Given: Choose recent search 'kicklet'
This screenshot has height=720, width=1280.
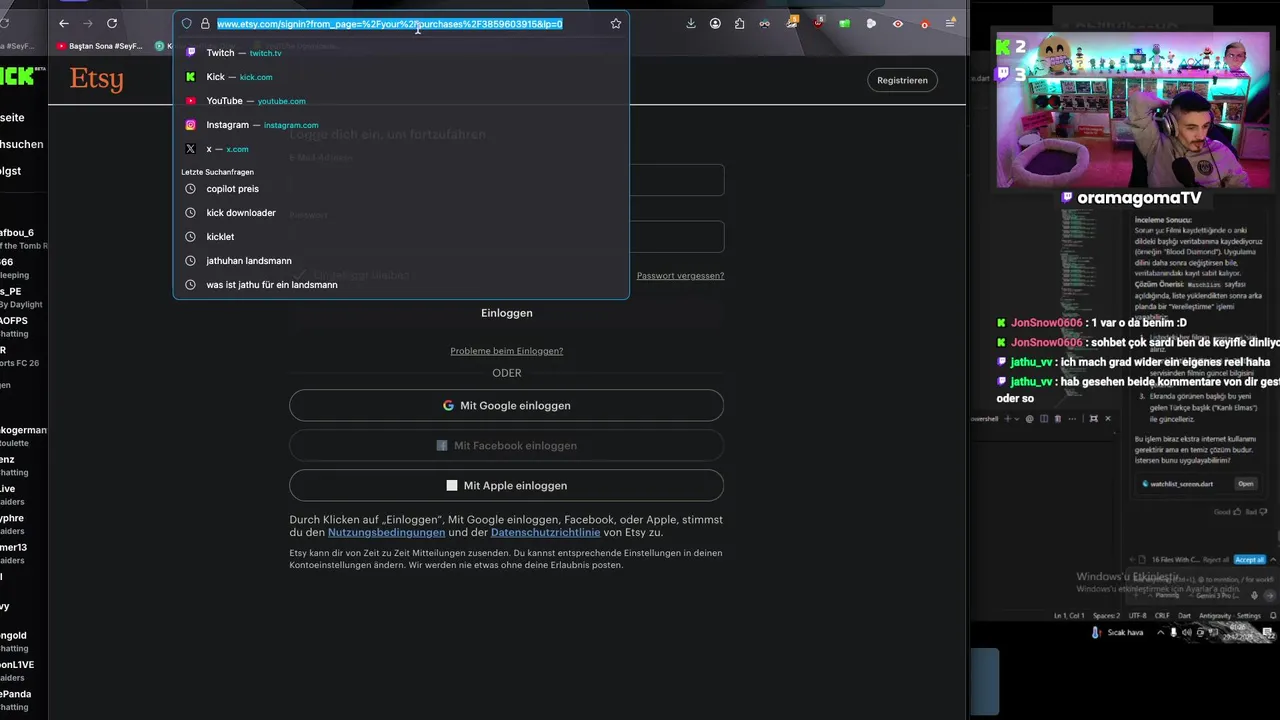Looking at the screenshot, I should tap(401, 237).
